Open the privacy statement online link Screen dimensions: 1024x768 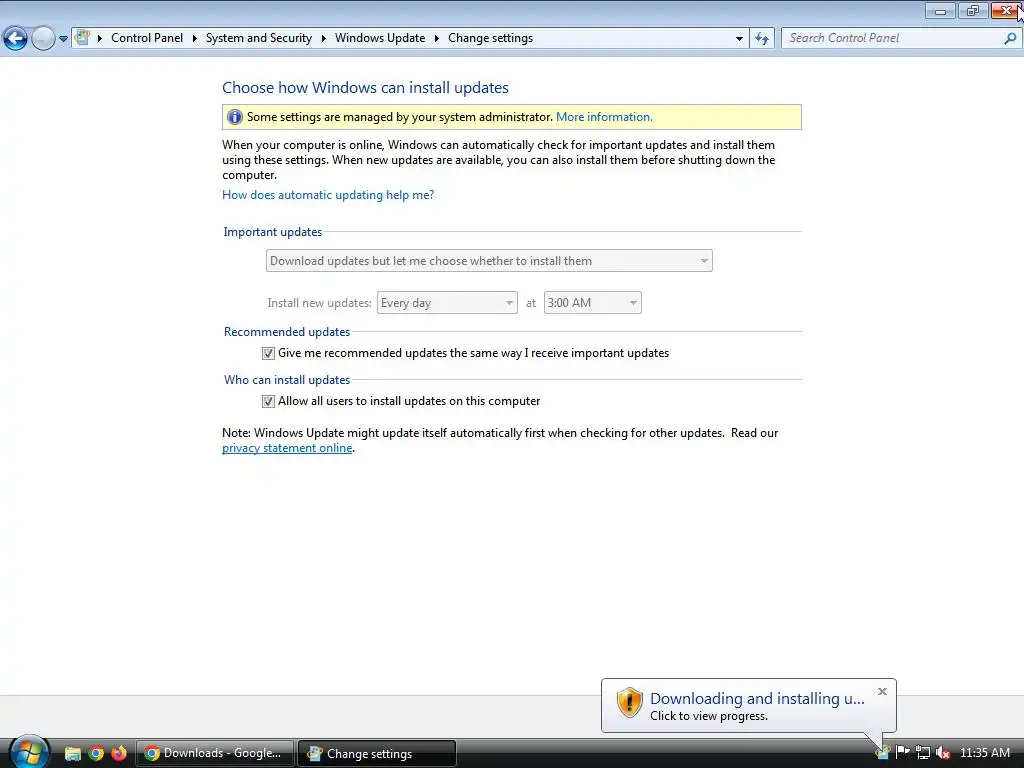(x=287, y=448)
